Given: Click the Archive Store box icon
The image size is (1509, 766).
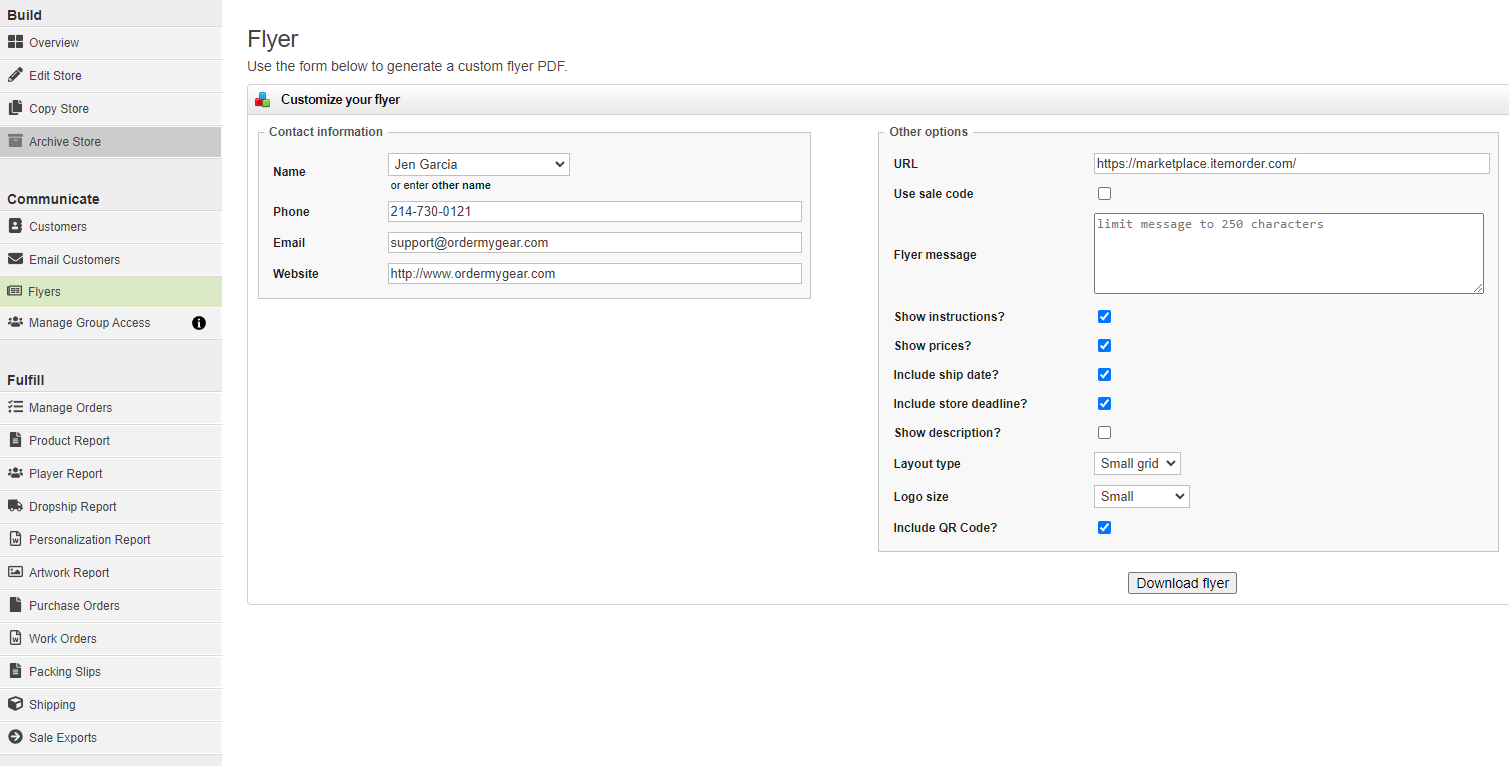Looking at the screenshot, I should (15, 141).
